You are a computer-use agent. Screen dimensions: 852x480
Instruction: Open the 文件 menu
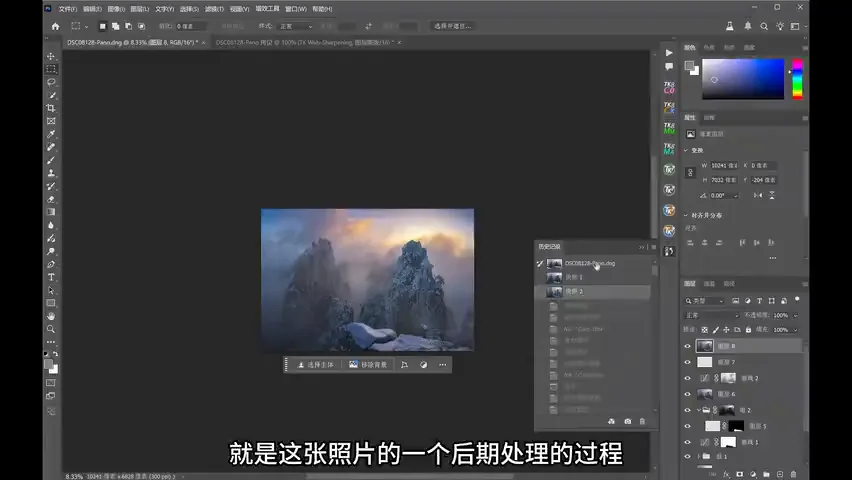click(68, 9)
